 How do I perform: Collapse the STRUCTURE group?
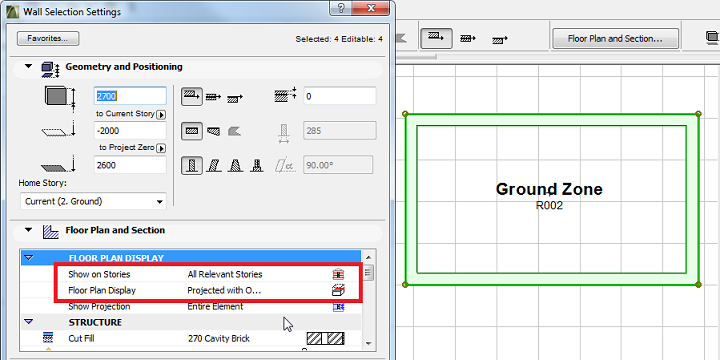click(x=28, y=322)
